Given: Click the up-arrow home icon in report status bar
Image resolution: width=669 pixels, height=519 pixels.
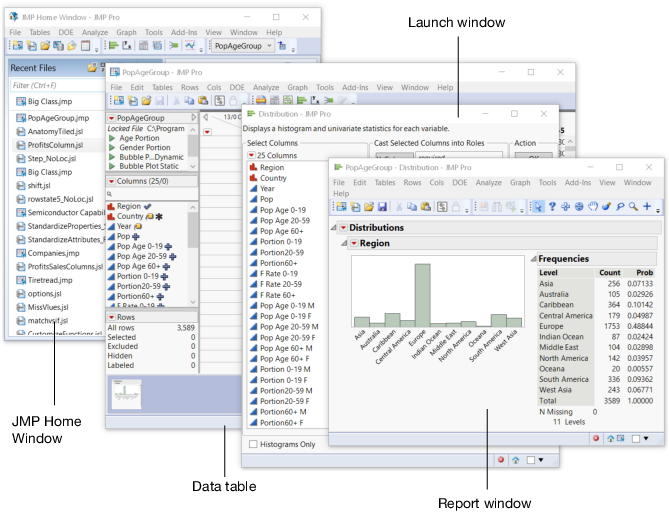Looking at the screenshot, I should [611, 438].
